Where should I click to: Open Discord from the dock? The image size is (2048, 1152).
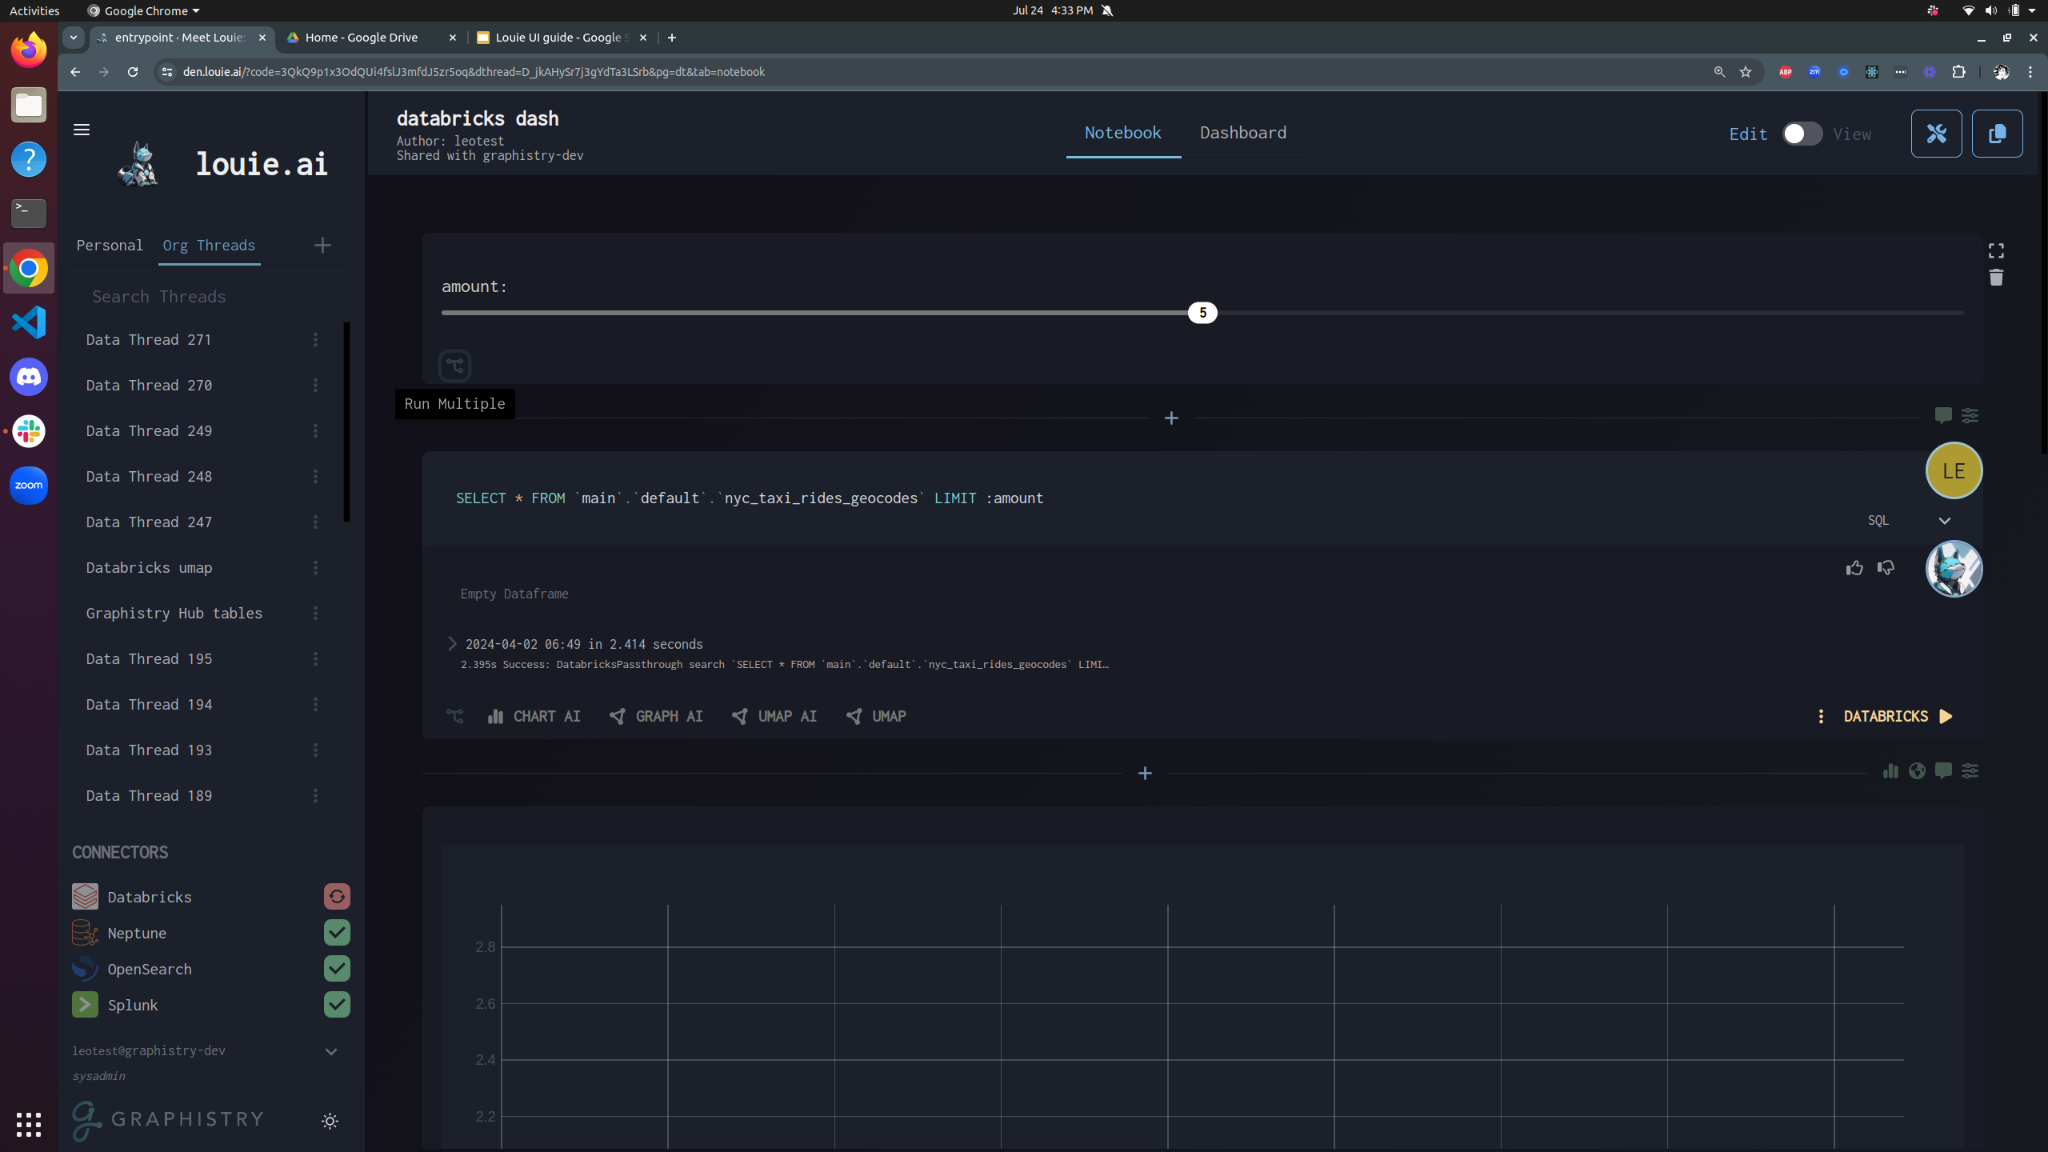click(x=28, y=377)
